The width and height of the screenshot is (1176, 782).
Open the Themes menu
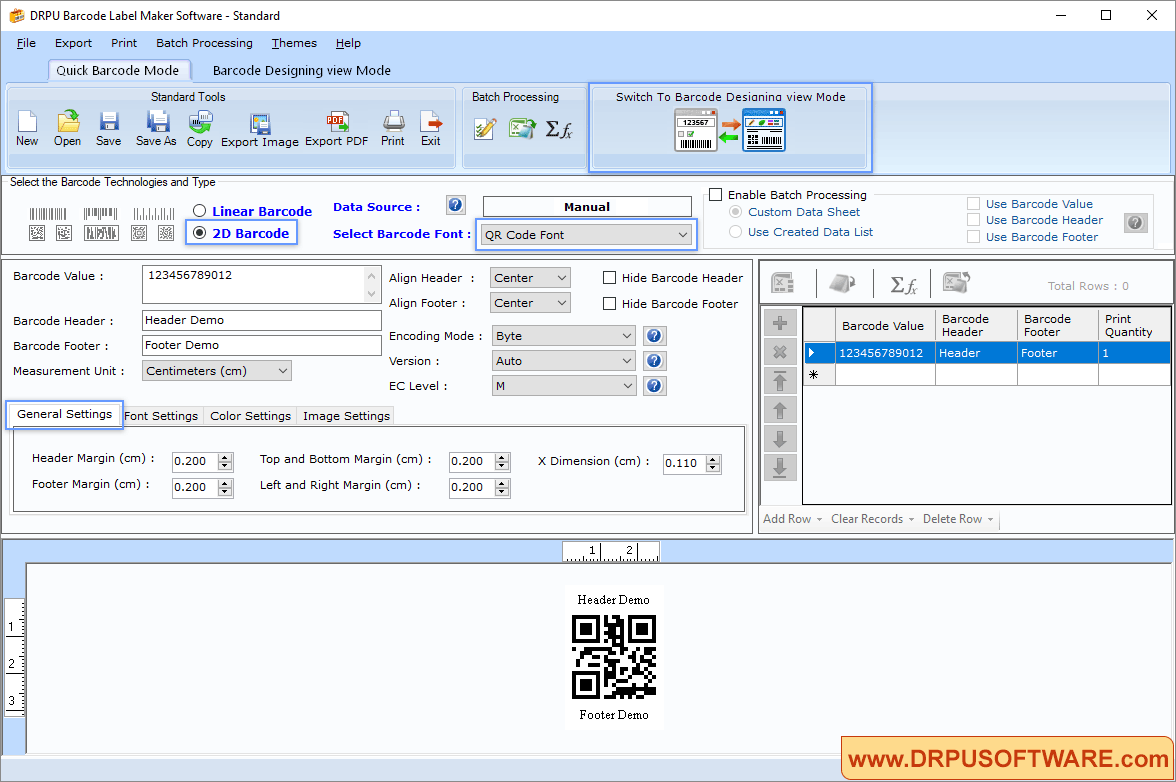[294, 43]
